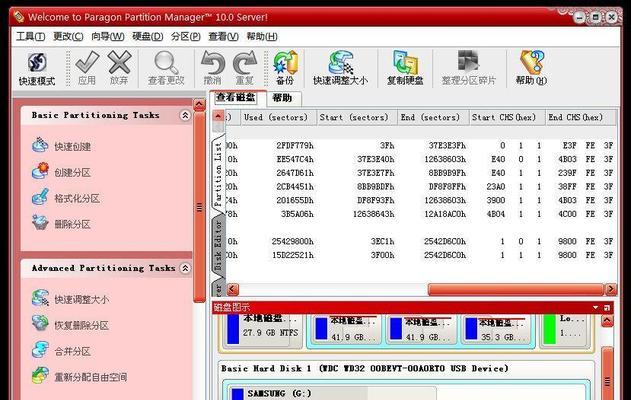Screen dimensions: 631x400
Task: Open the 硬盘(D) menu
Action: [x=148, y=37]
